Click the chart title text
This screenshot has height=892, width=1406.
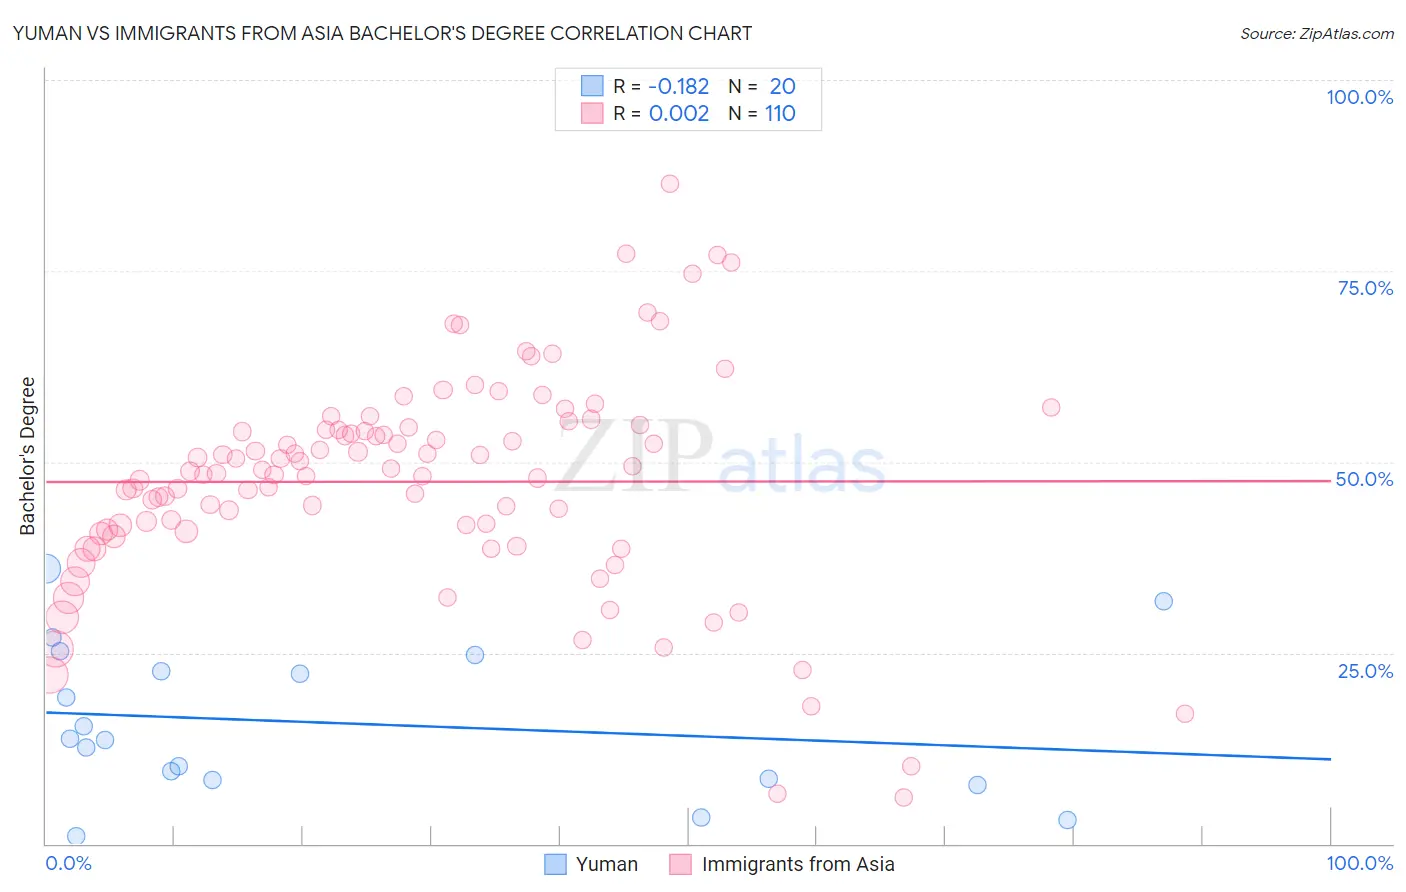coord(382,33)
